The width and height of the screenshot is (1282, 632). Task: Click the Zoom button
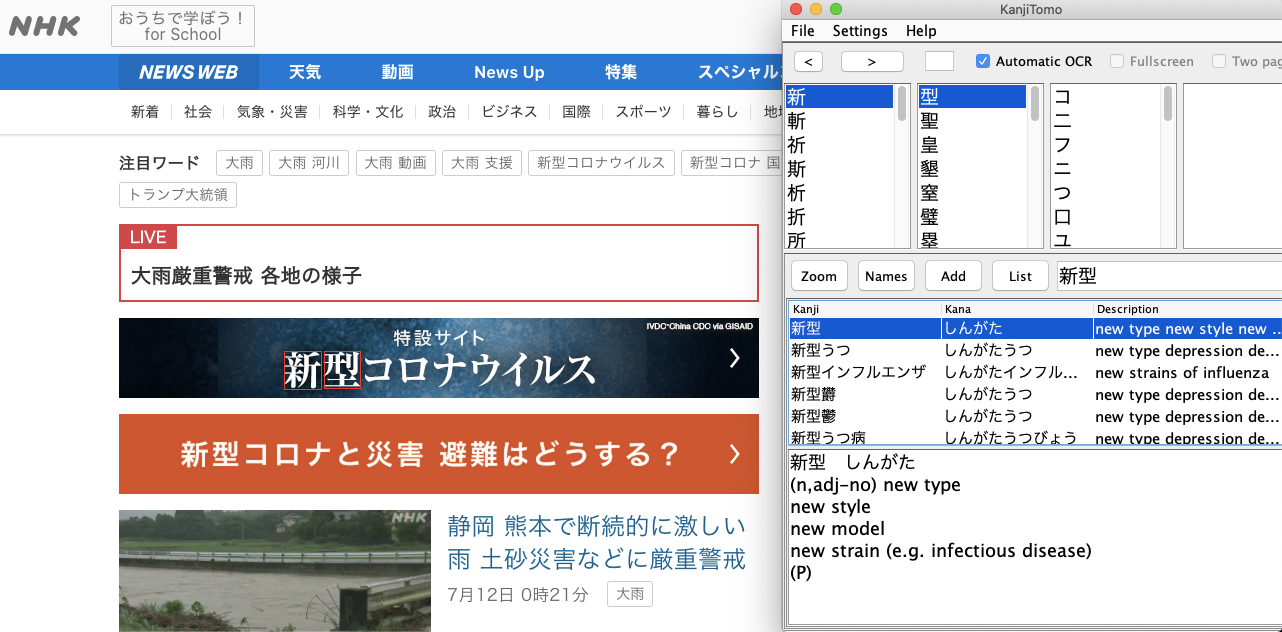pos(819,276)
